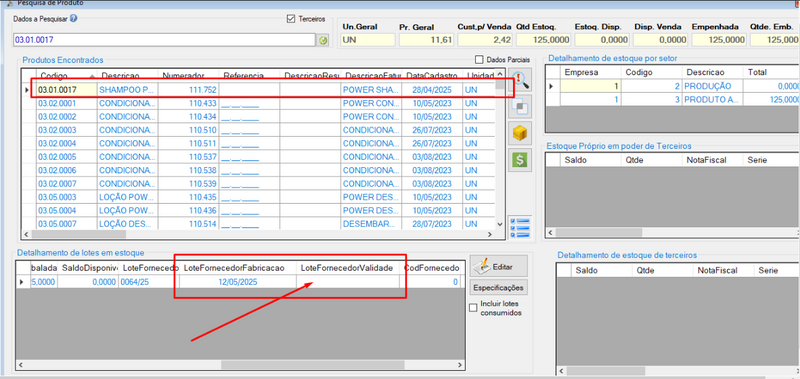Click the Disp. Venda value field
Image resolution: width=800 pixels, height=379 pixels.
pyautogui.click(x=660, y=40)
